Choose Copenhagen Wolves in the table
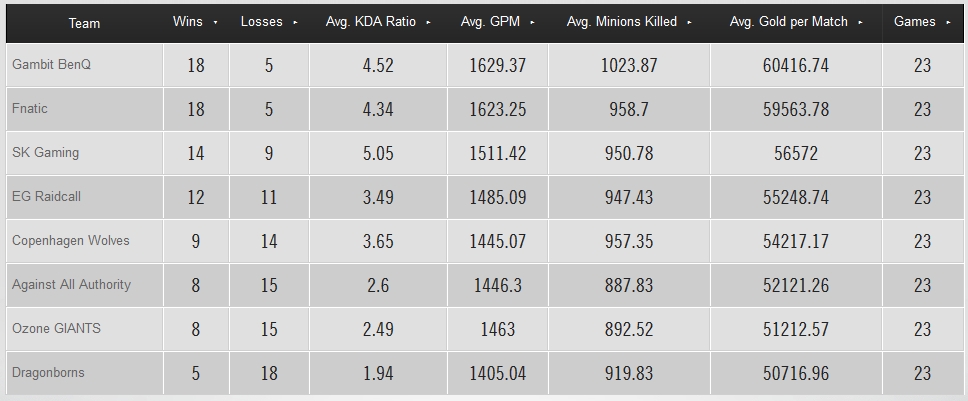This screenshot has height=401, width=968. [x=70, y=241]
